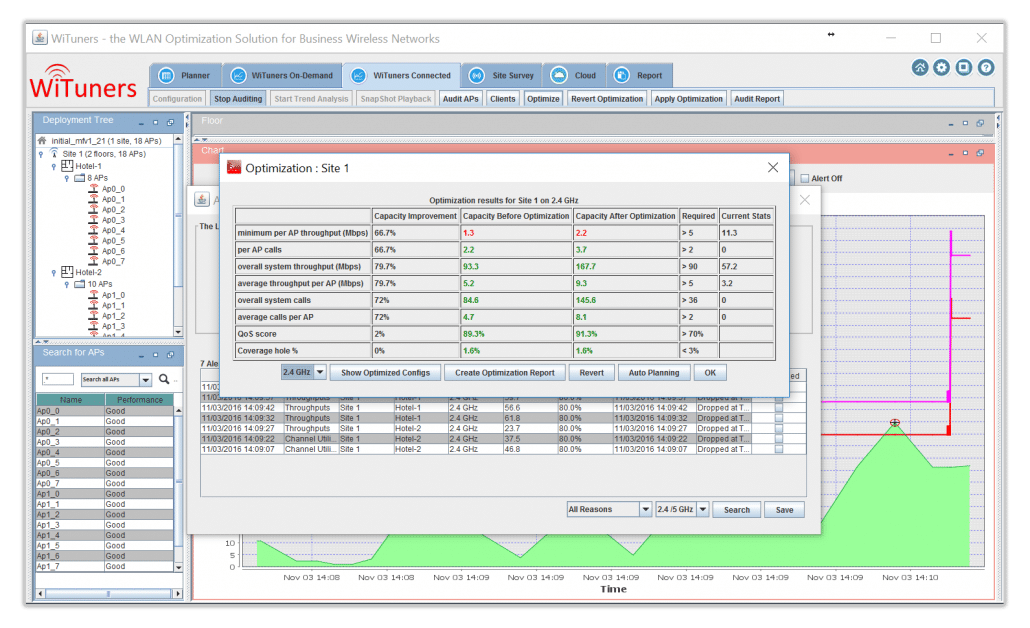Open the Report tab
The width and height of the screenshot is (1030, 628).
click(640, 76)
